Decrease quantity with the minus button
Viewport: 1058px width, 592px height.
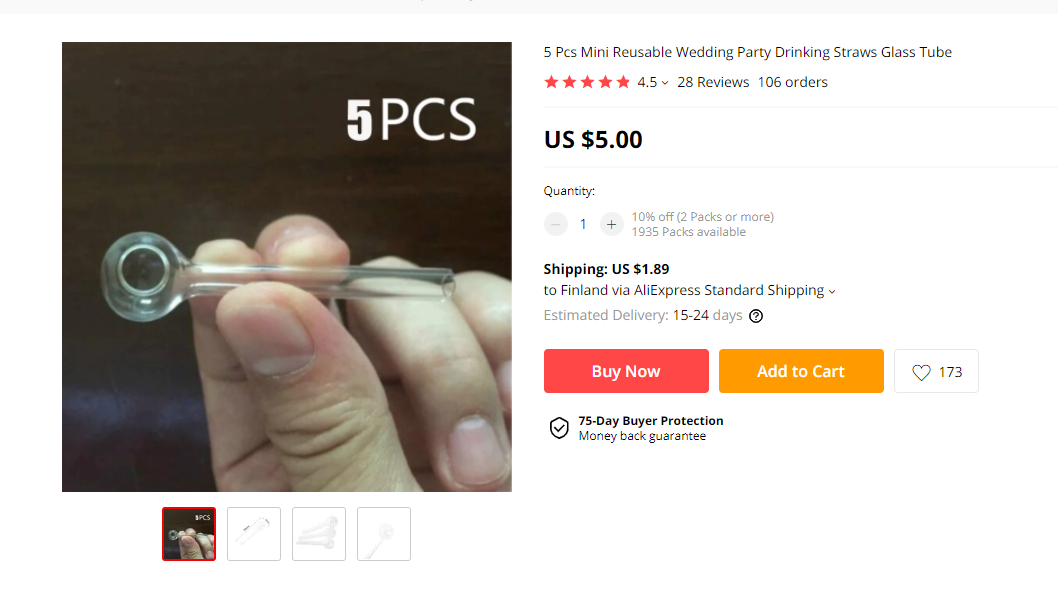click(x=556, y=225)
